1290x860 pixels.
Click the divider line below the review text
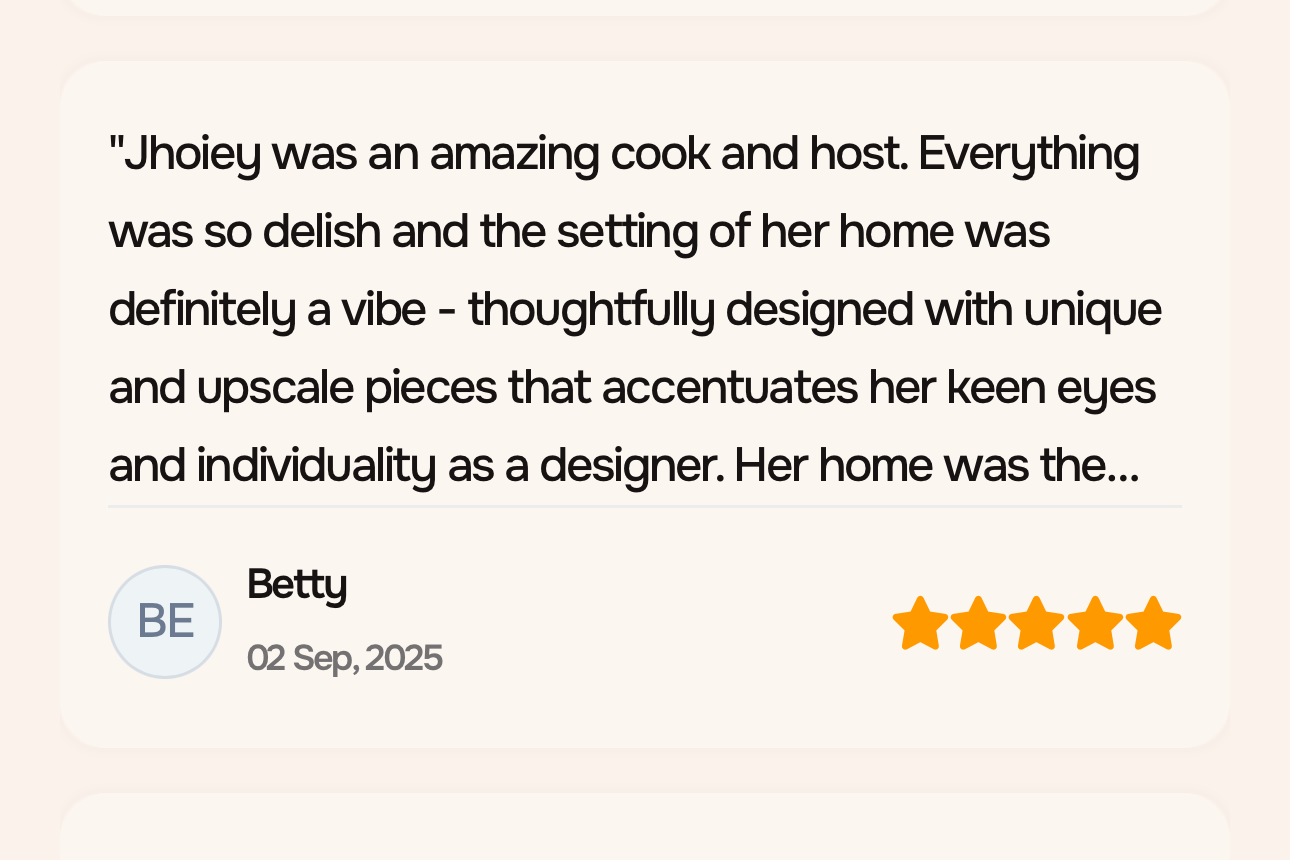click(644, 507)
